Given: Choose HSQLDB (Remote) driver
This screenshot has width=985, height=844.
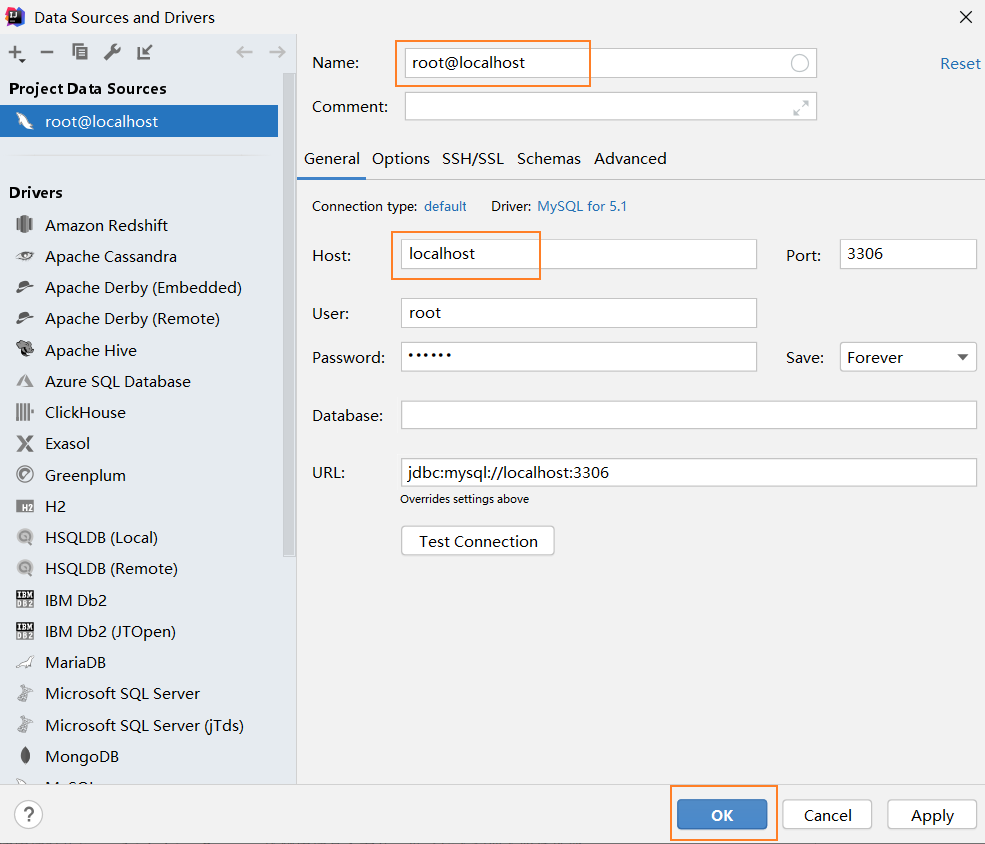Looking at the screenshot, I should click(x=111, y=568).
